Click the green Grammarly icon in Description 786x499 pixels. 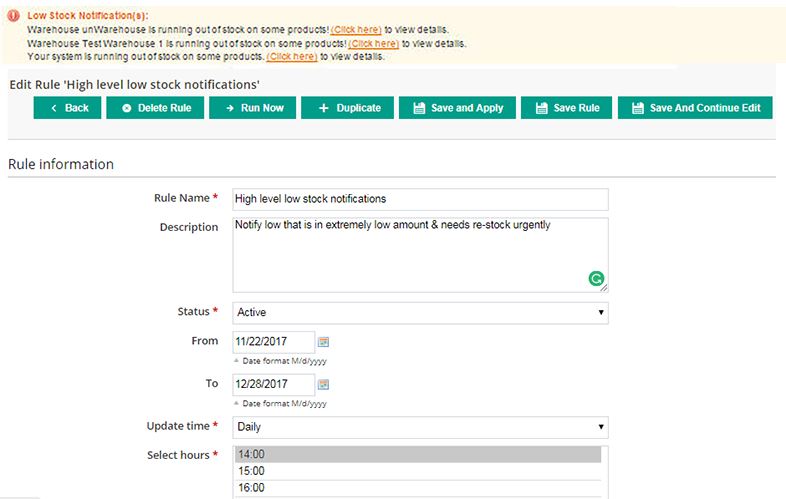point(596,280)
